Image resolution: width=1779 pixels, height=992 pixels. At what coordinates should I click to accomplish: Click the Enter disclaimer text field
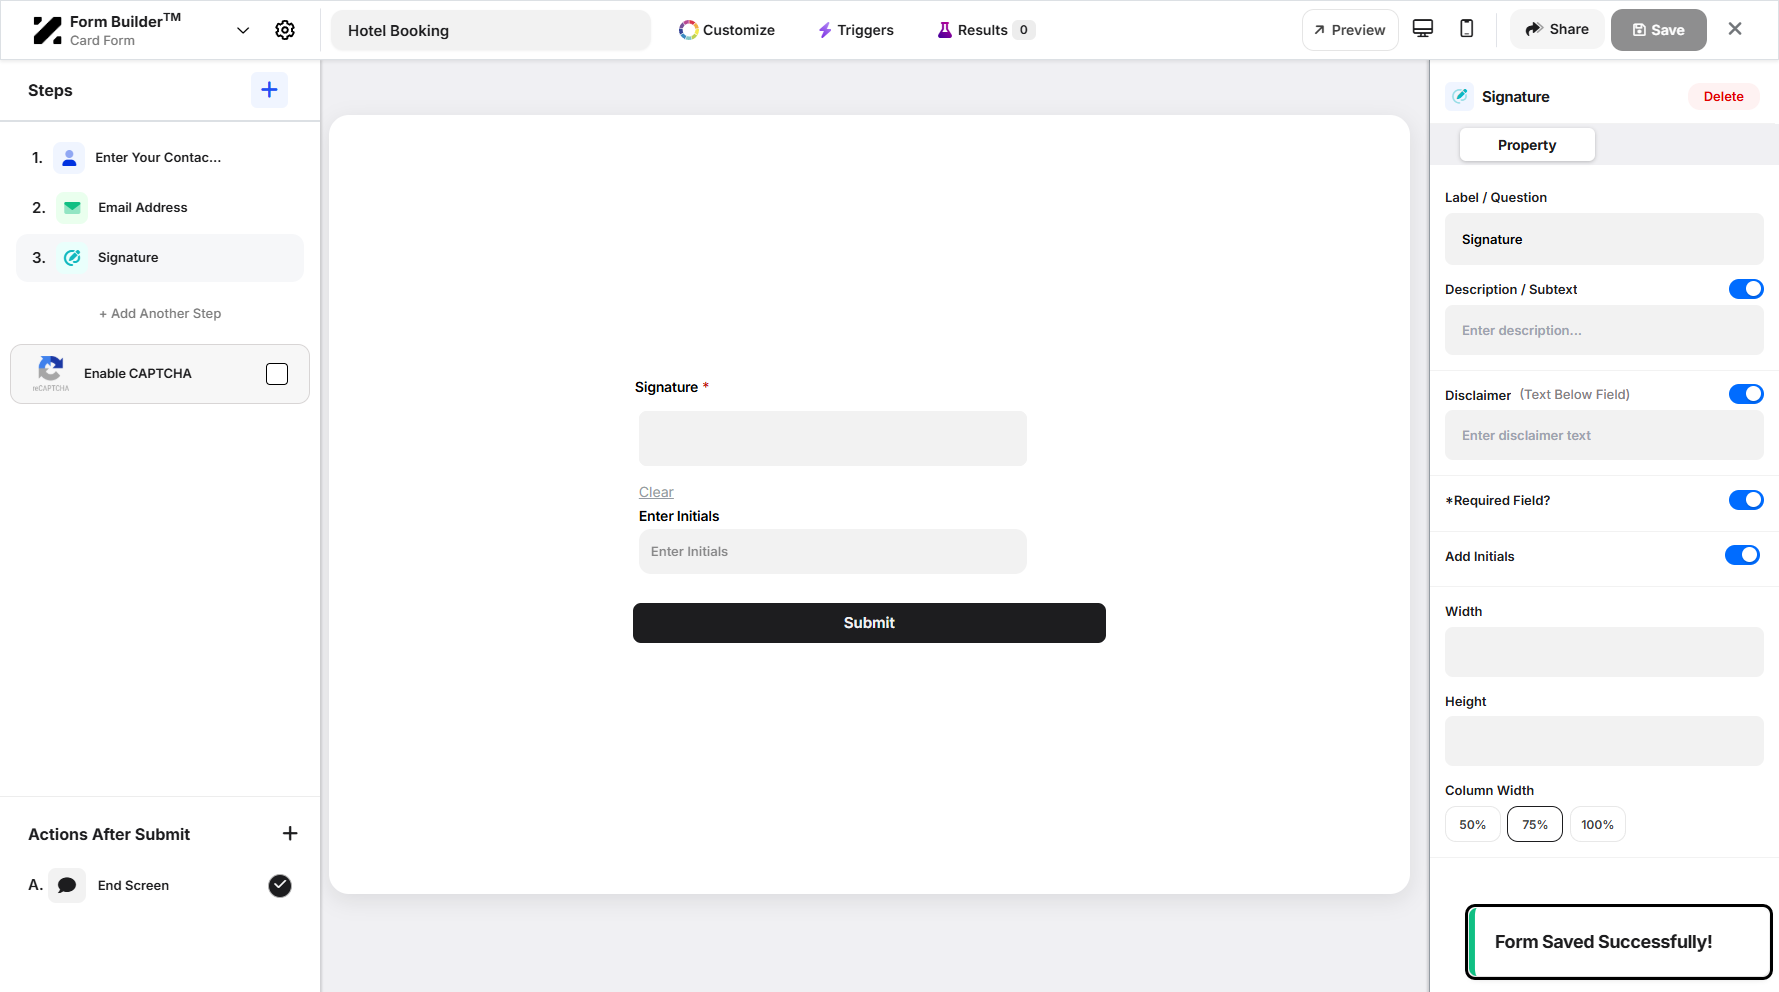(x=1604, y=435)
